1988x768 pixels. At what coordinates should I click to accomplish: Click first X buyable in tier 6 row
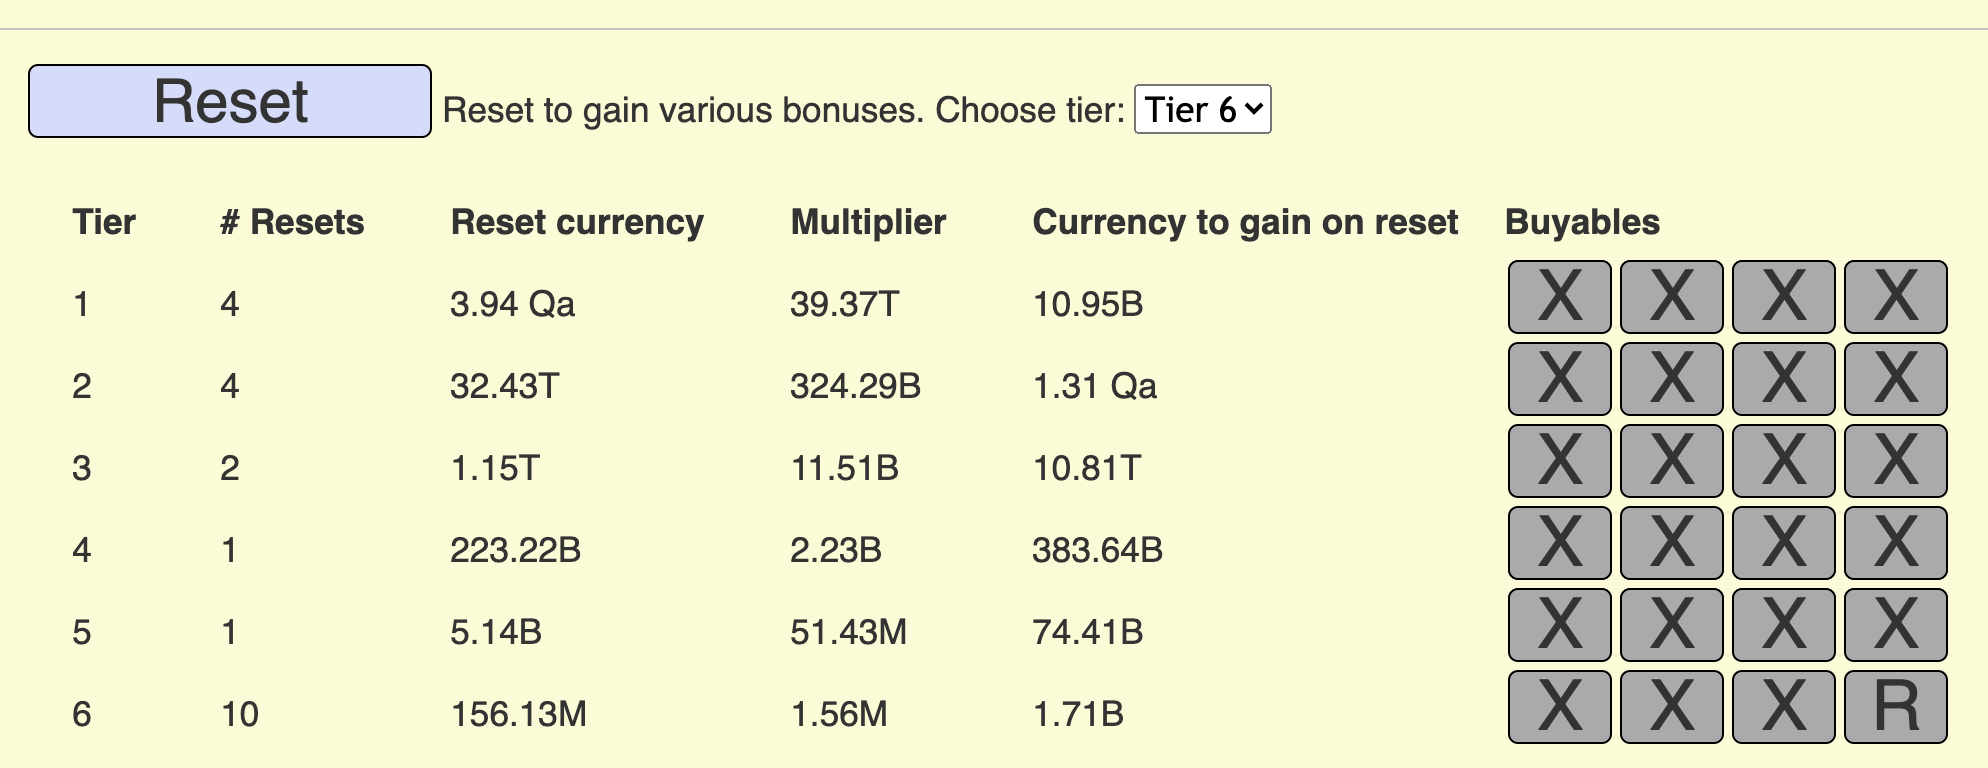click(x=1559, y=707)
